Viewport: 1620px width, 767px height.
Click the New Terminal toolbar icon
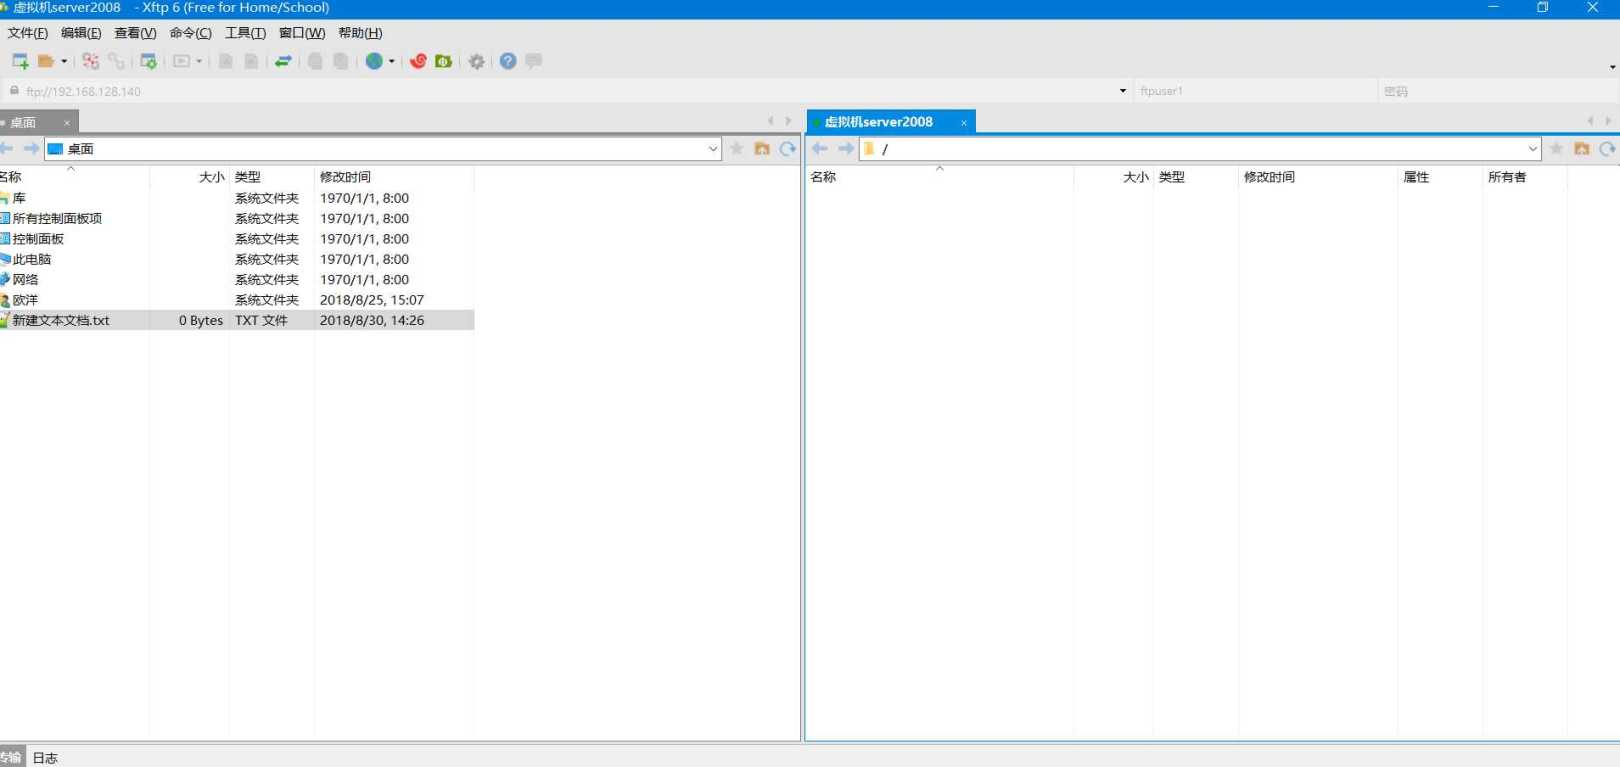tap(181, 61)
